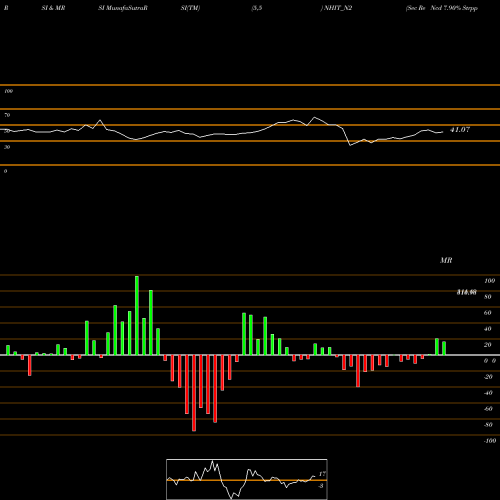Click value 17 in the mini chart
Viewport: 500px width, 500px height.
click(x=322, y=474)
